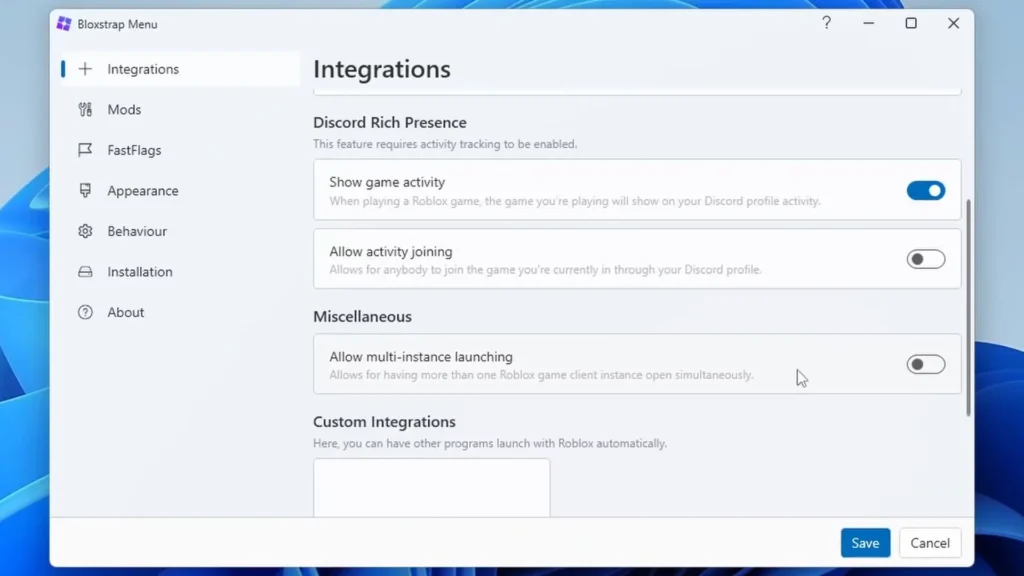Click the vertical scrollbar thumb
This screenshot has height=576, width=1024.
(x=968, y=307)
